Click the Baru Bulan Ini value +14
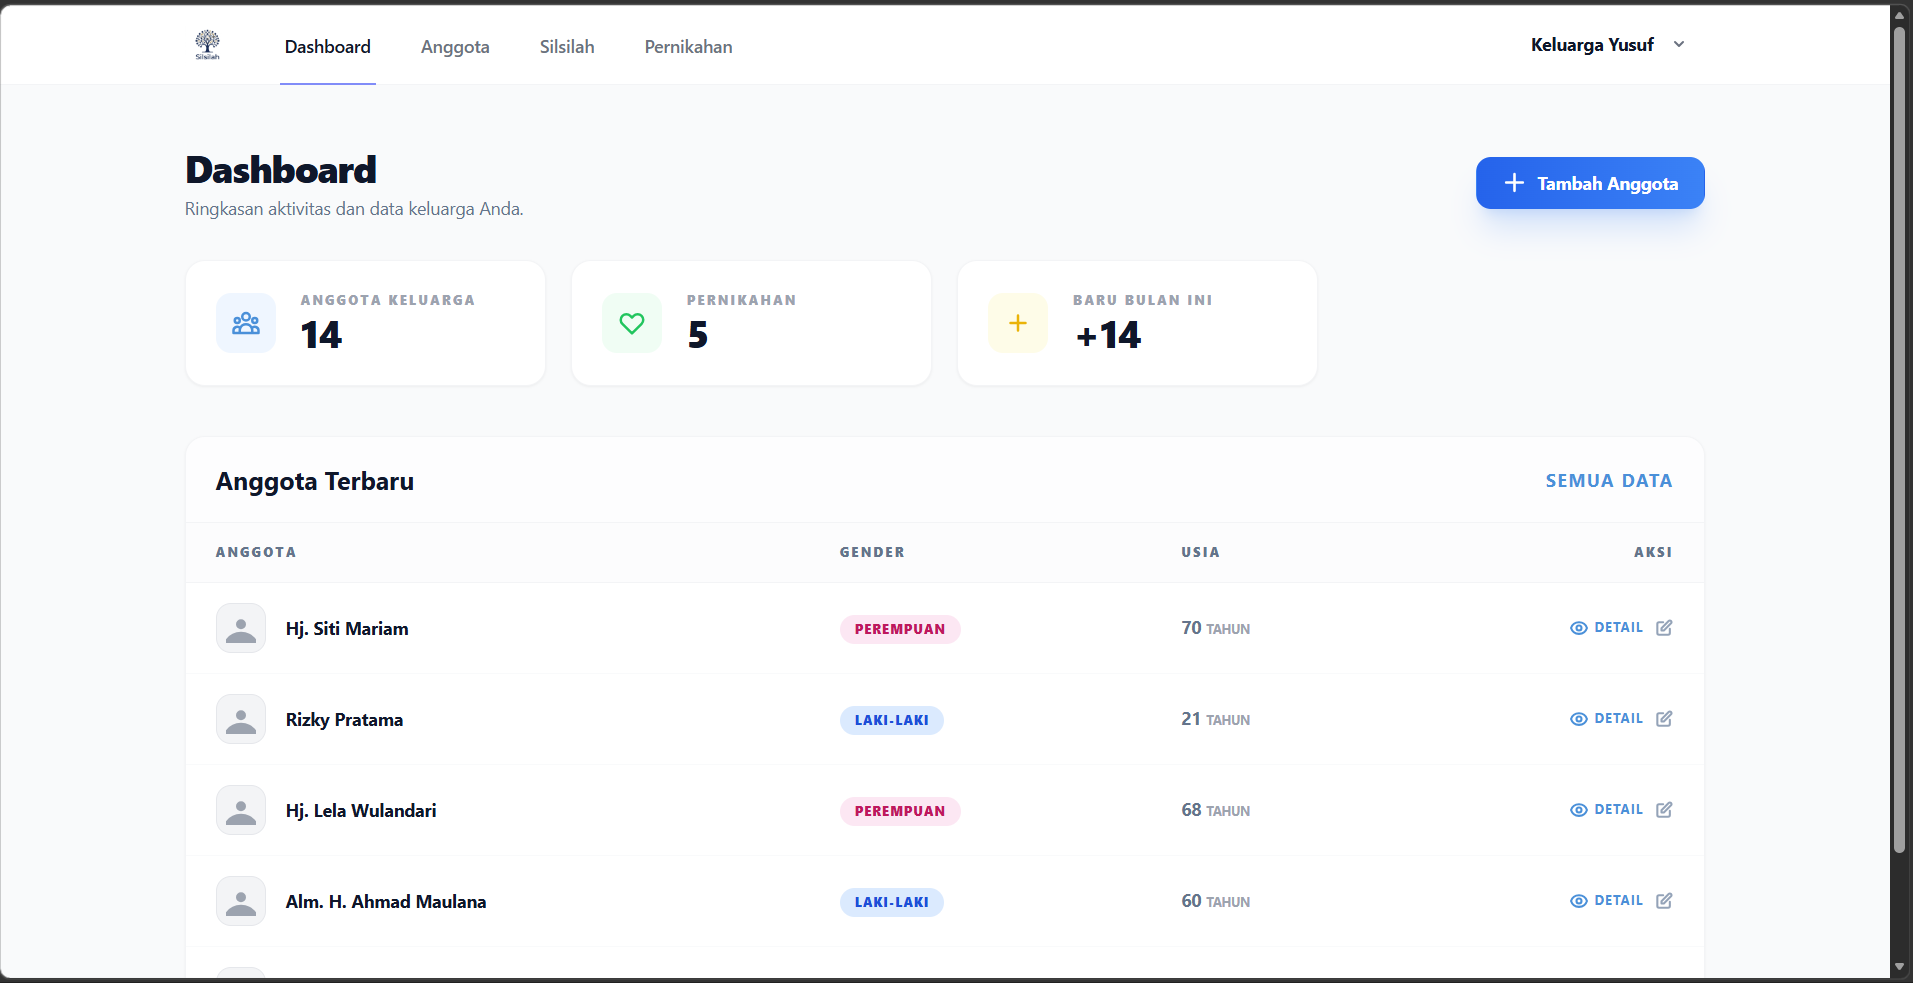Viewport: 1913px width, 983px height. [1108, 335]
